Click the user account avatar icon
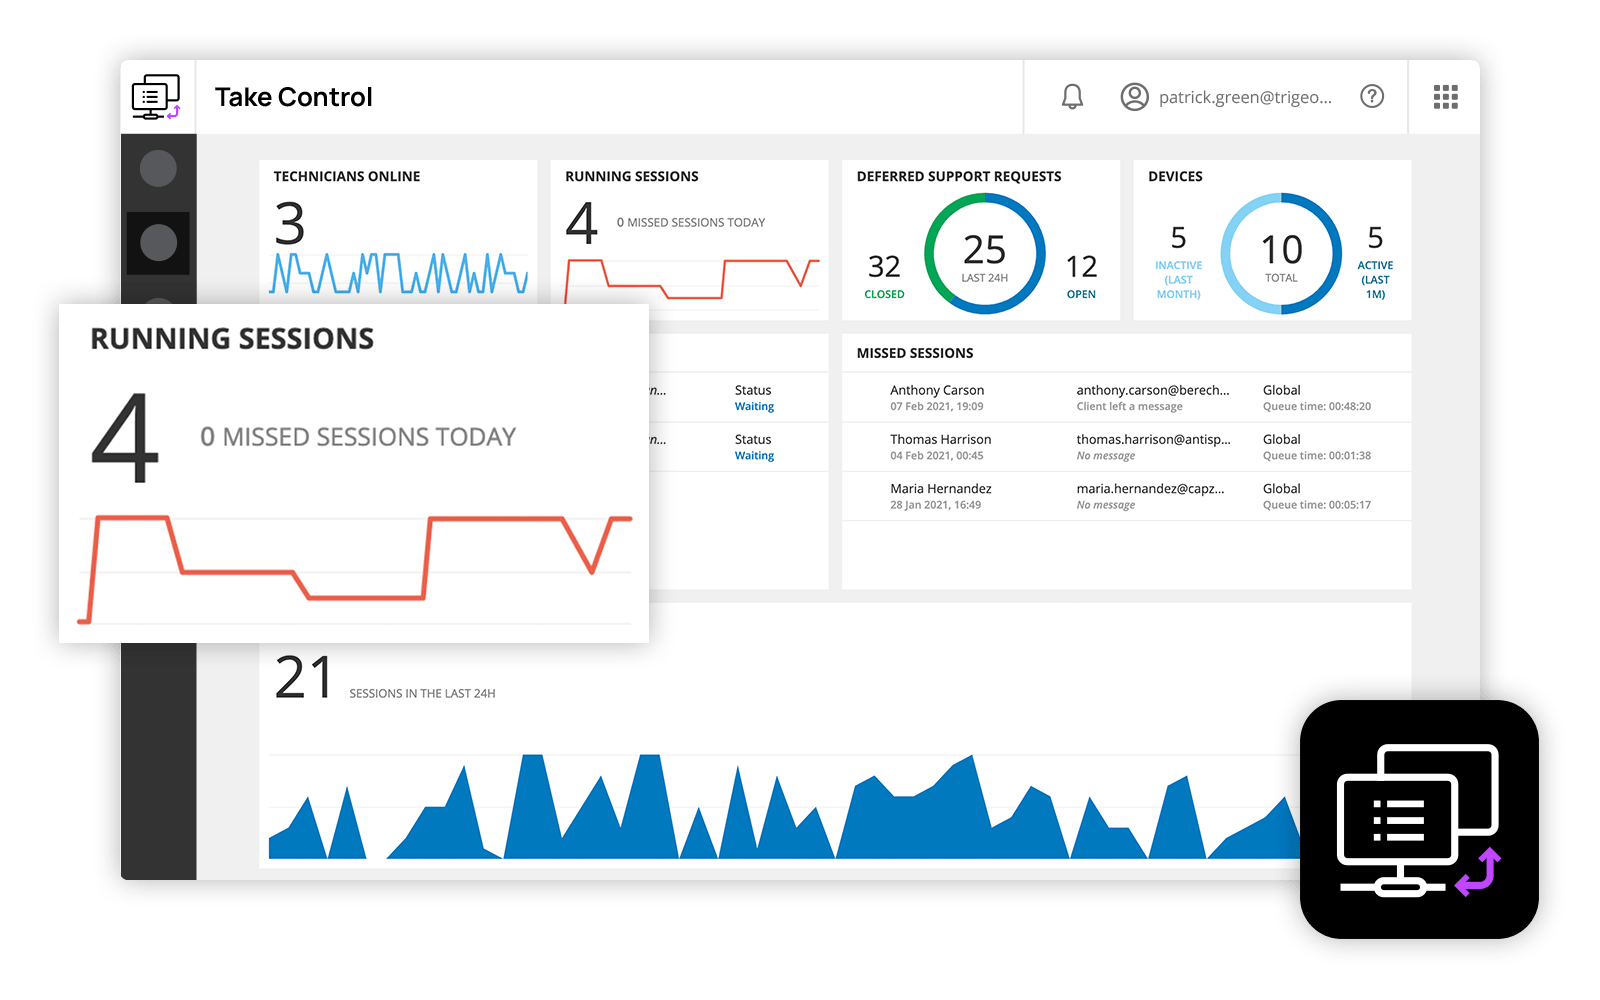 pos(1133,96)
